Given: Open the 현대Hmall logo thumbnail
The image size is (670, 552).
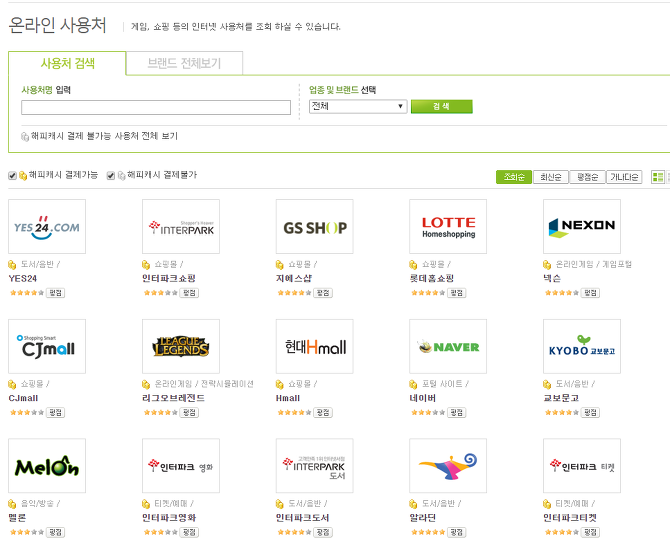Looking at the screenshot, I should click(x=314, y=346).
